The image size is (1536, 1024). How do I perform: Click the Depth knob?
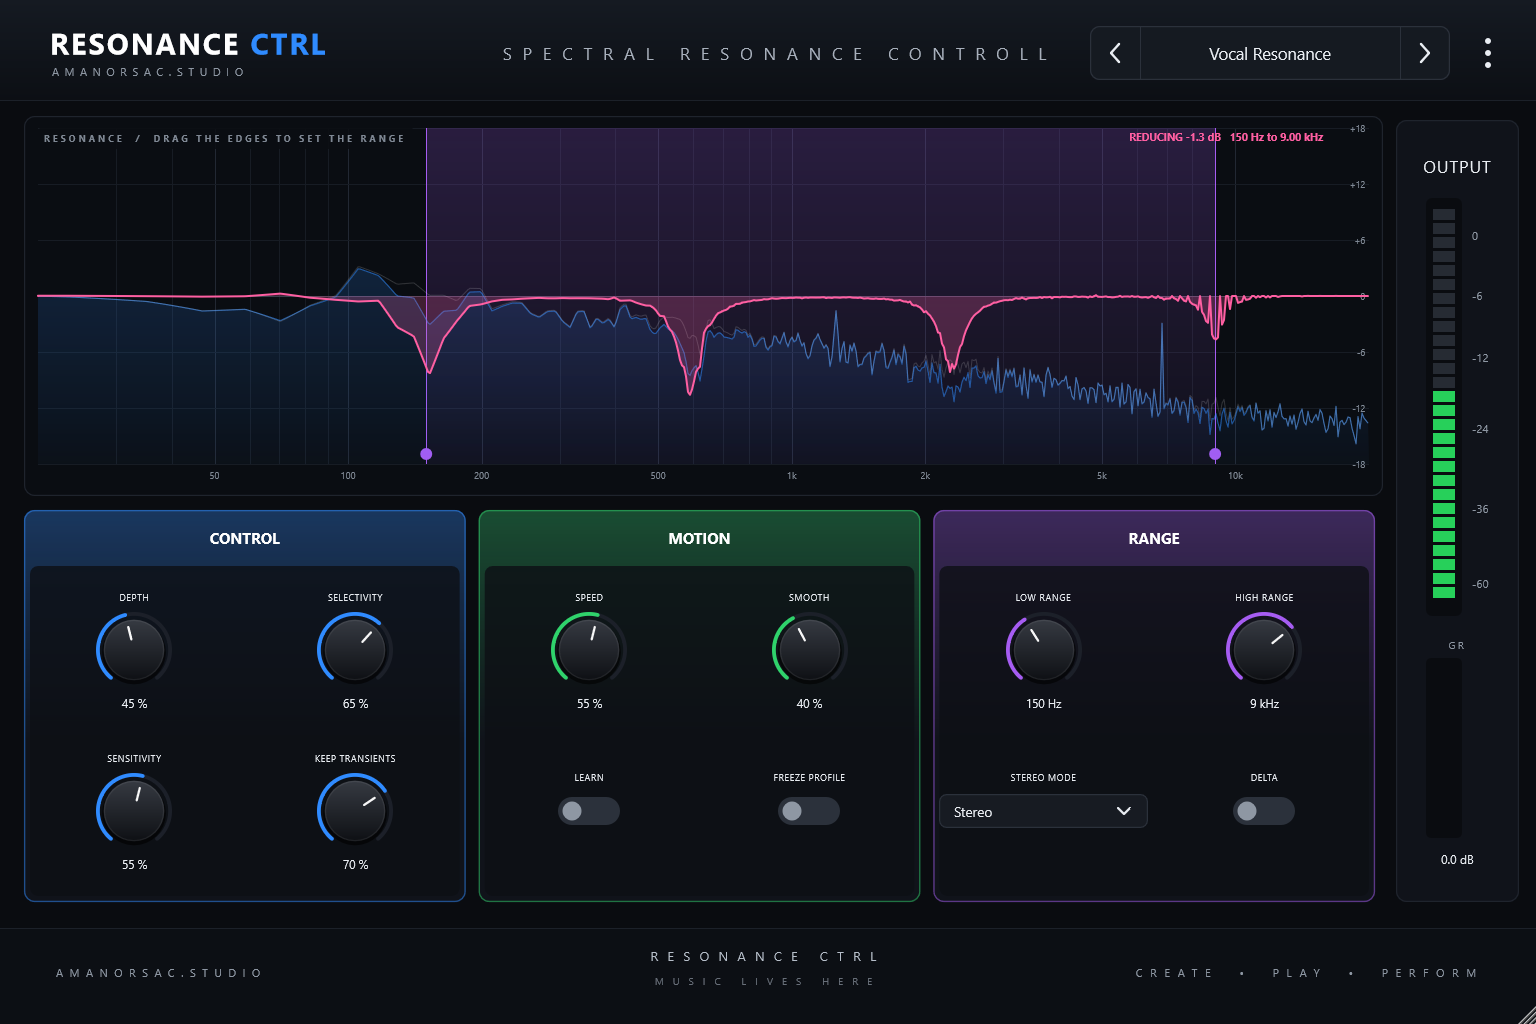coord(134,649)
